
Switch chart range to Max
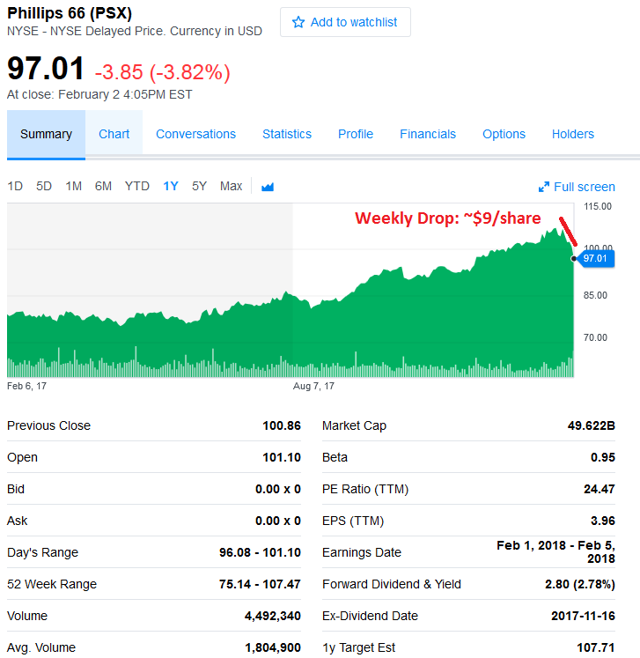pos(231,186)
